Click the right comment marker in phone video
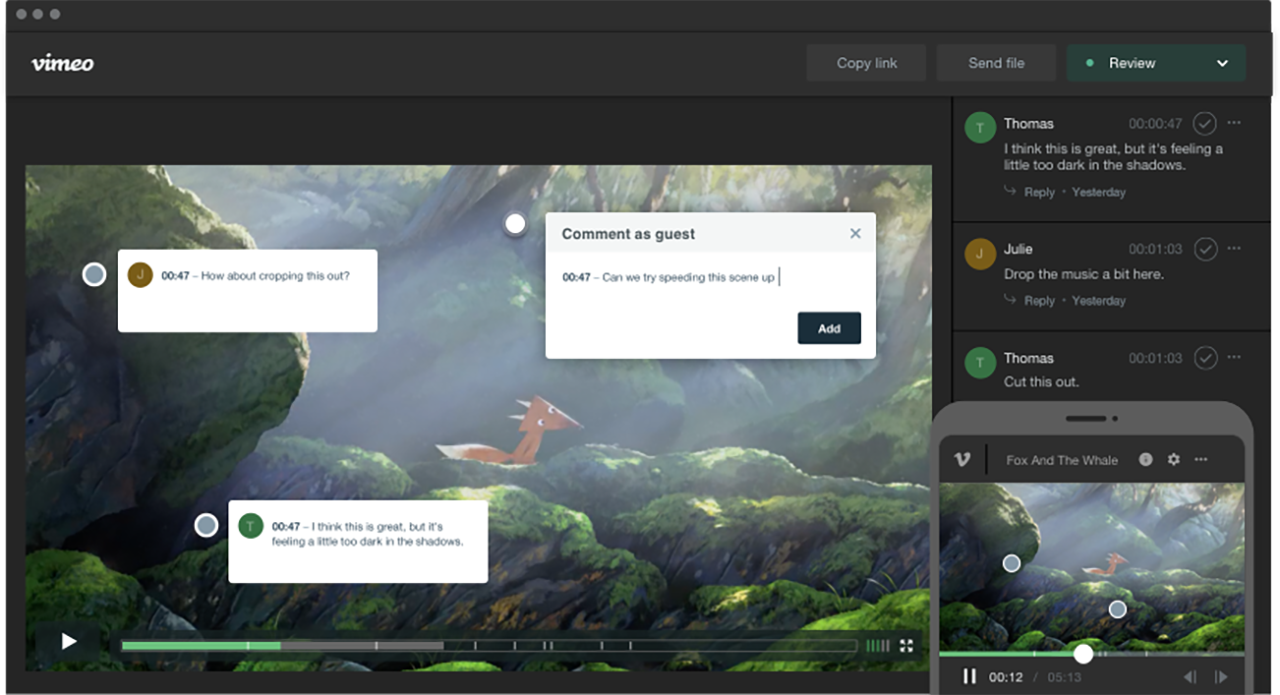Screen dimensions: 1280x695 (1117, 609)
